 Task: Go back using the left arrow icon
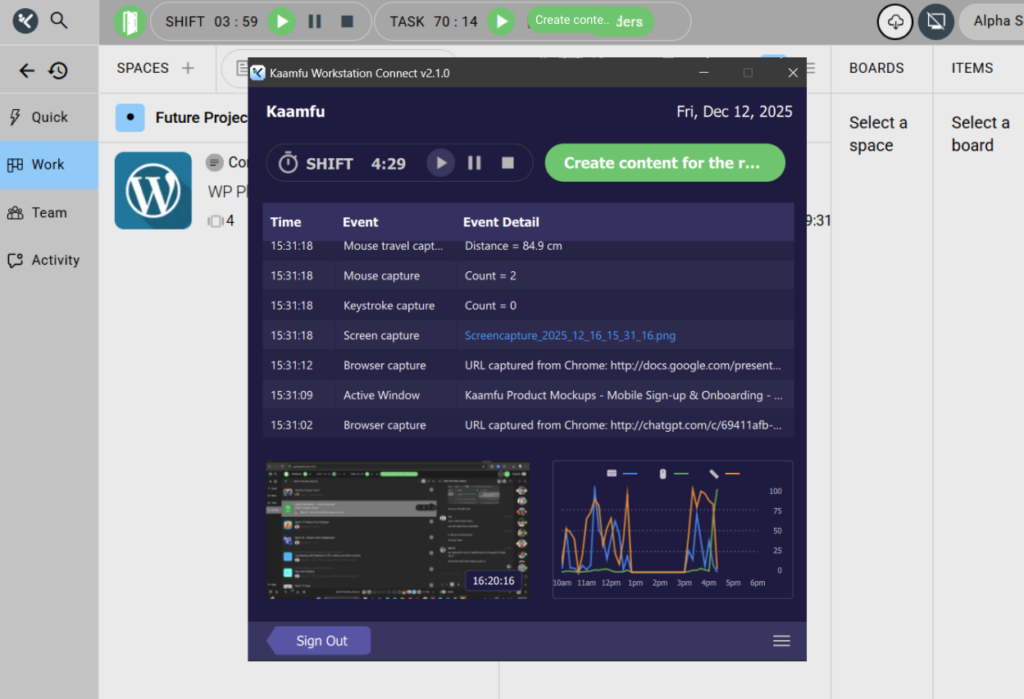coord(27,70)
